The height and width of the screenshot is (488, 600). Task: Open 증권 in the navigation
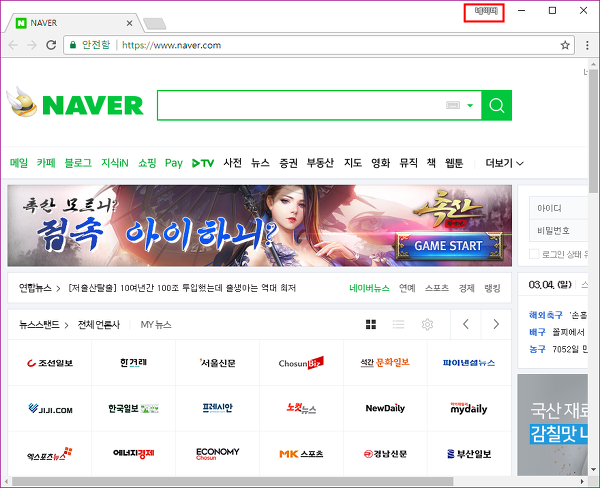(288, 163)
